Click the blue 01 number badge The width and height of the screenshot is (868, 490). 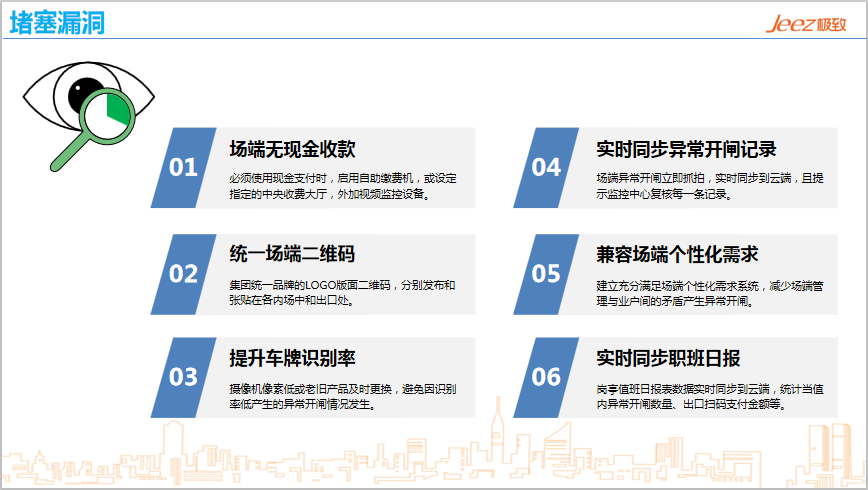point(183,168)
